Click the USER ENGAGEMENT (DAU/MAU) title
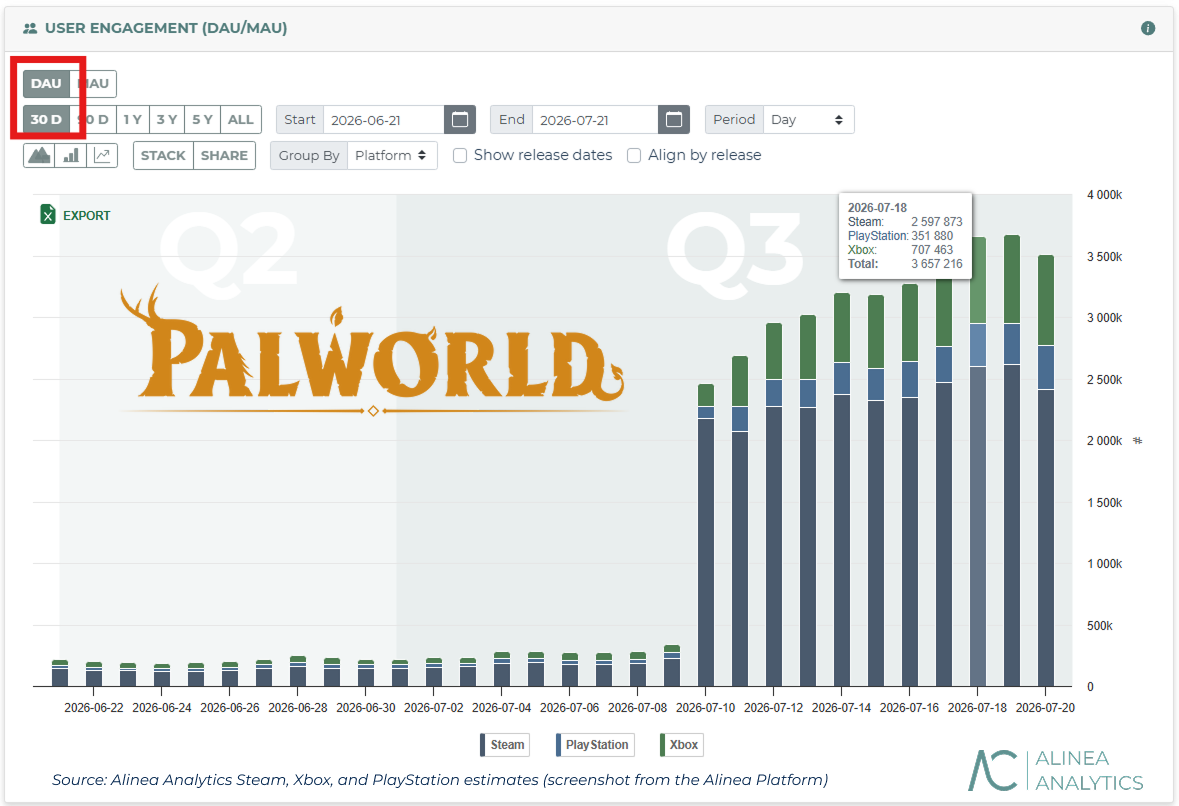 point(166,29)
